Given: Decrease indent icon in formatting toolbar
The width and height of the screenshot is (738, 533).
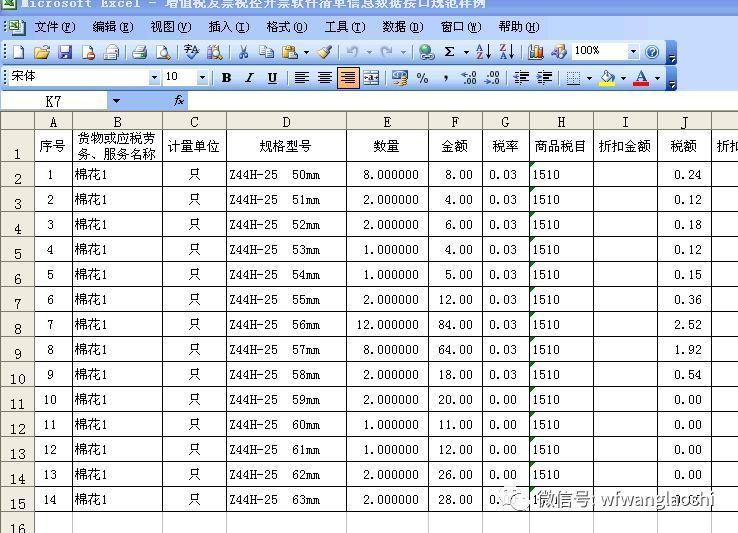Looking at the screenshot, I should click(521, 78).
